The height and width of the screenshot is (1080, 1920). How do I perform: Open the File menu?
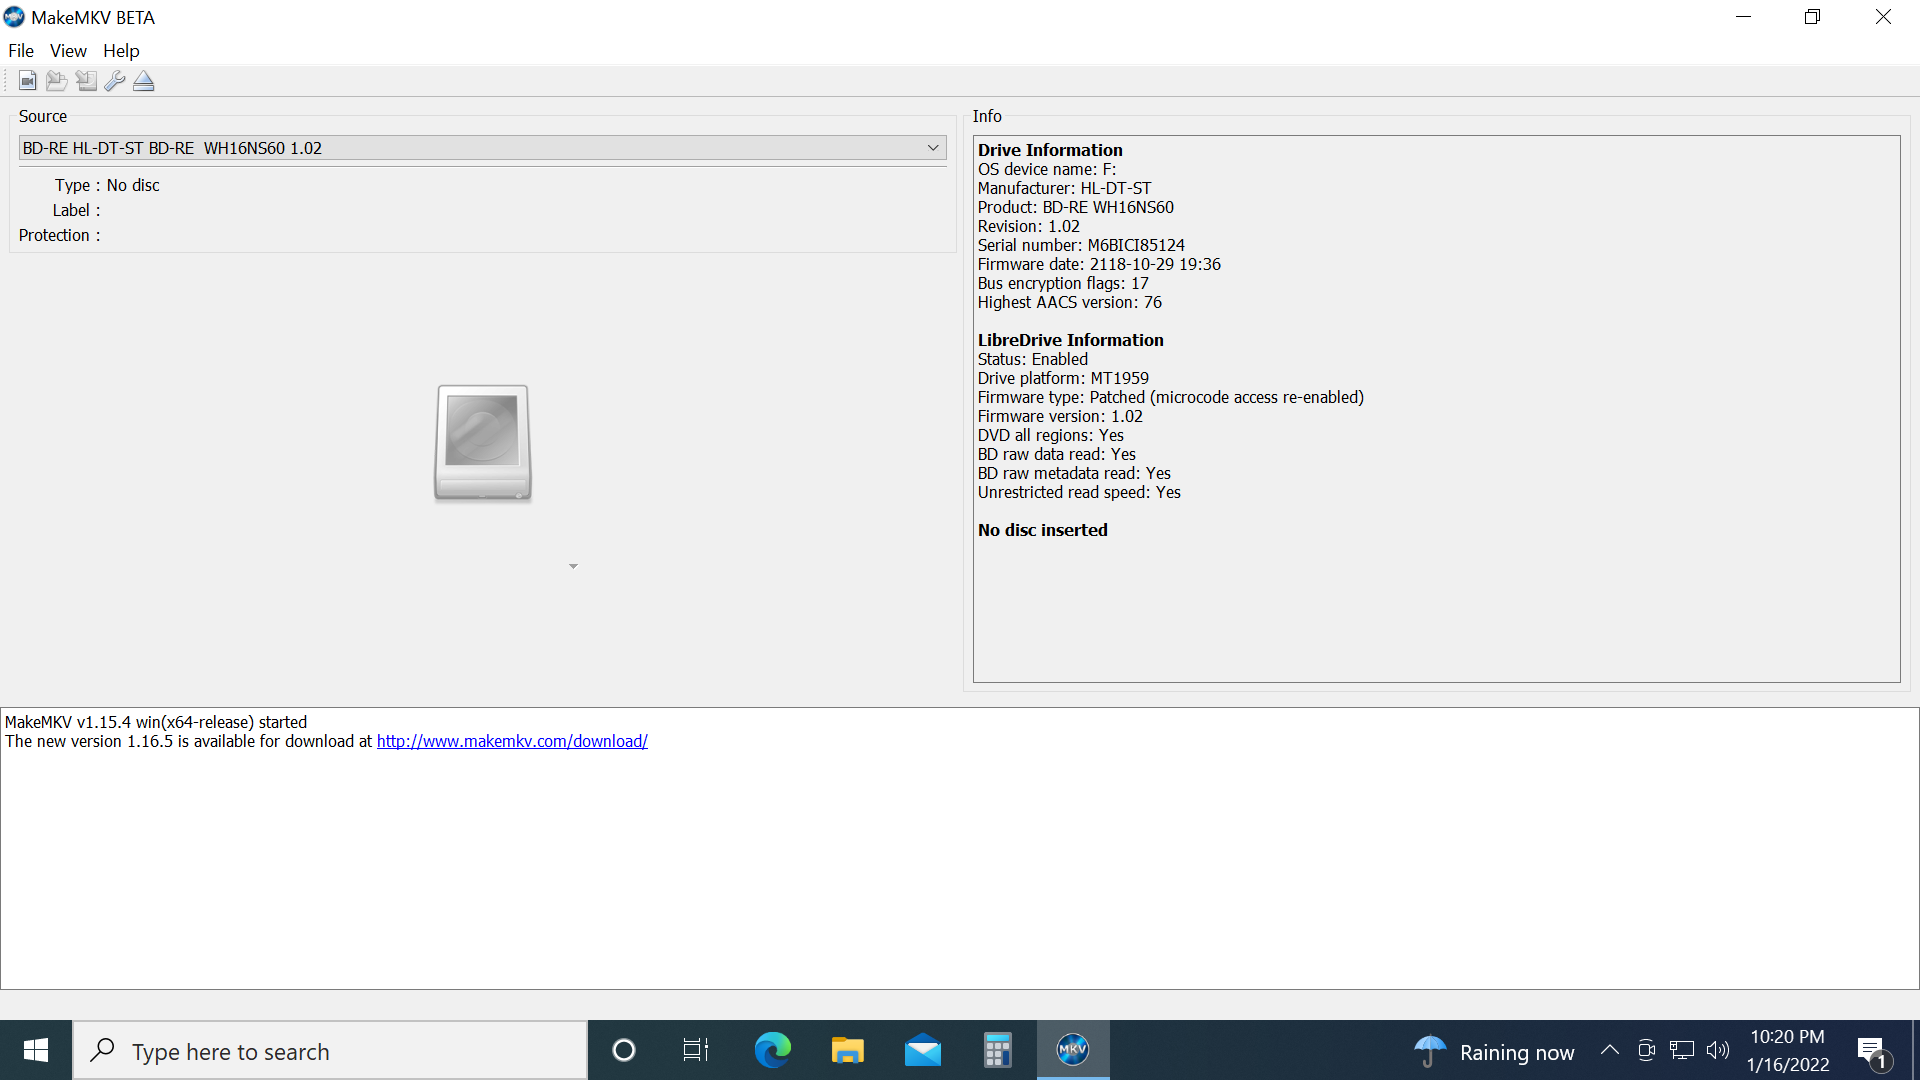click(20, 50)
